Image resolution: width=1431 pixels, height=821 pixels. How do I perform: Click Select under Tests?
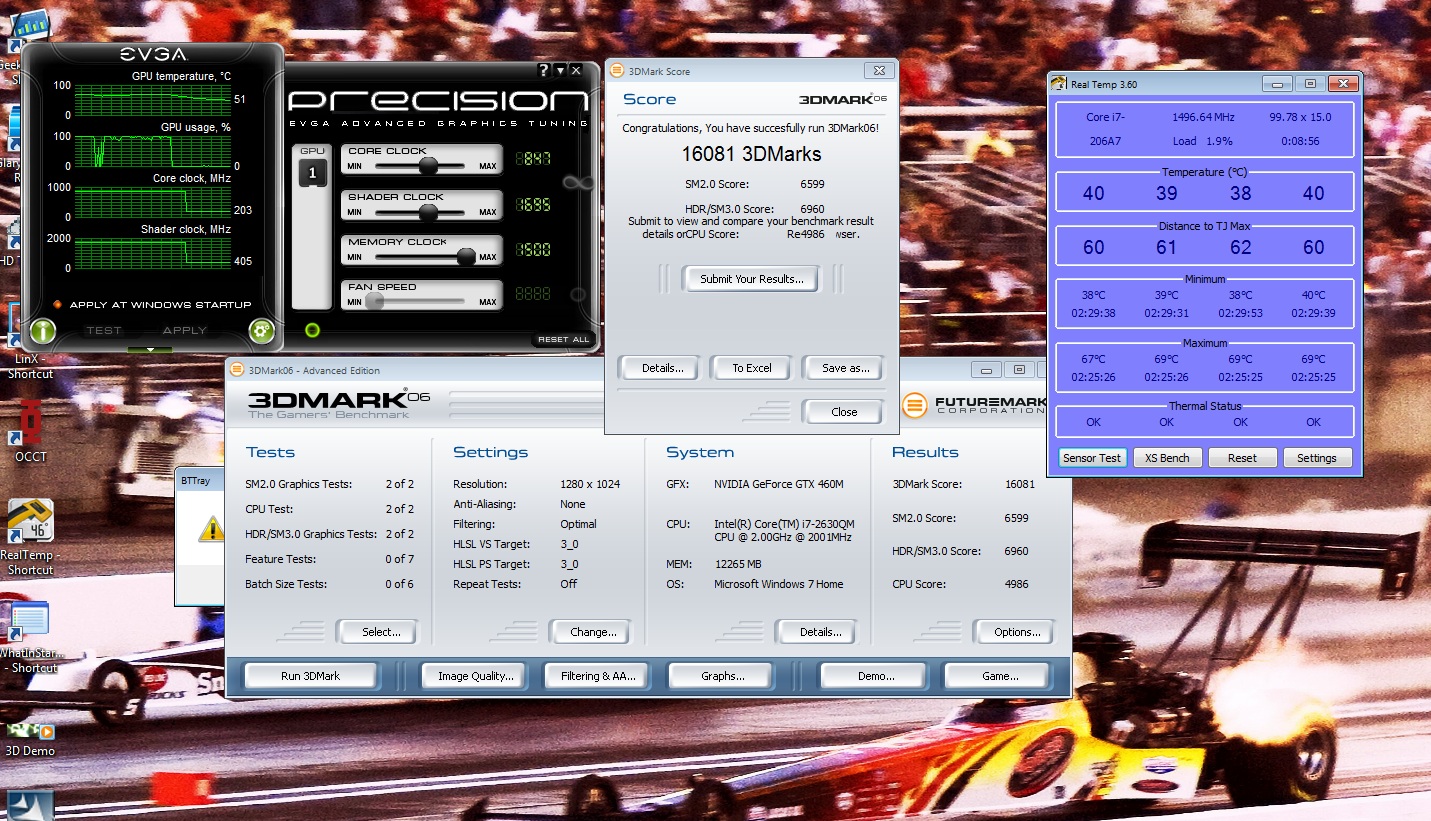(379, 632)
